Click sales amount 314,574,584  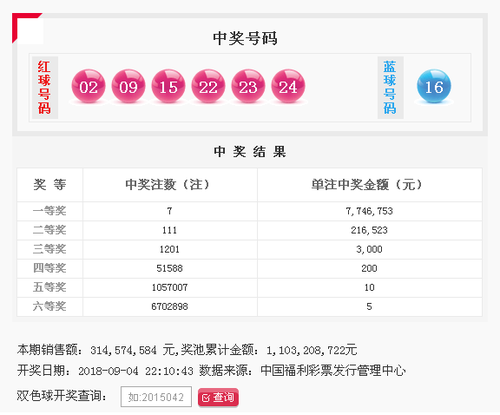[123, 350]
